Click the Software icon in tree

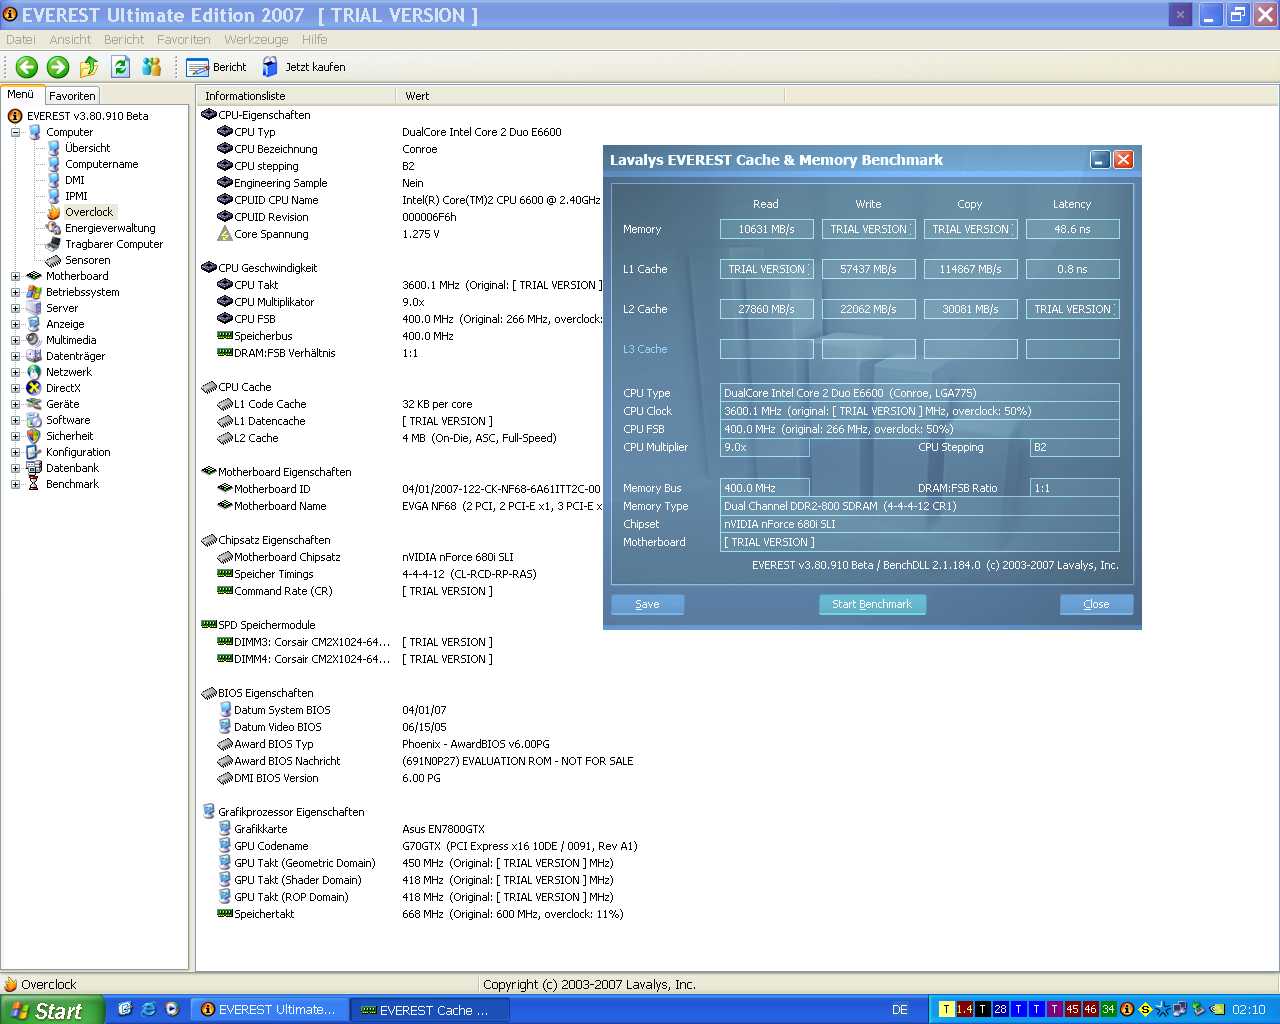[34, 420]
